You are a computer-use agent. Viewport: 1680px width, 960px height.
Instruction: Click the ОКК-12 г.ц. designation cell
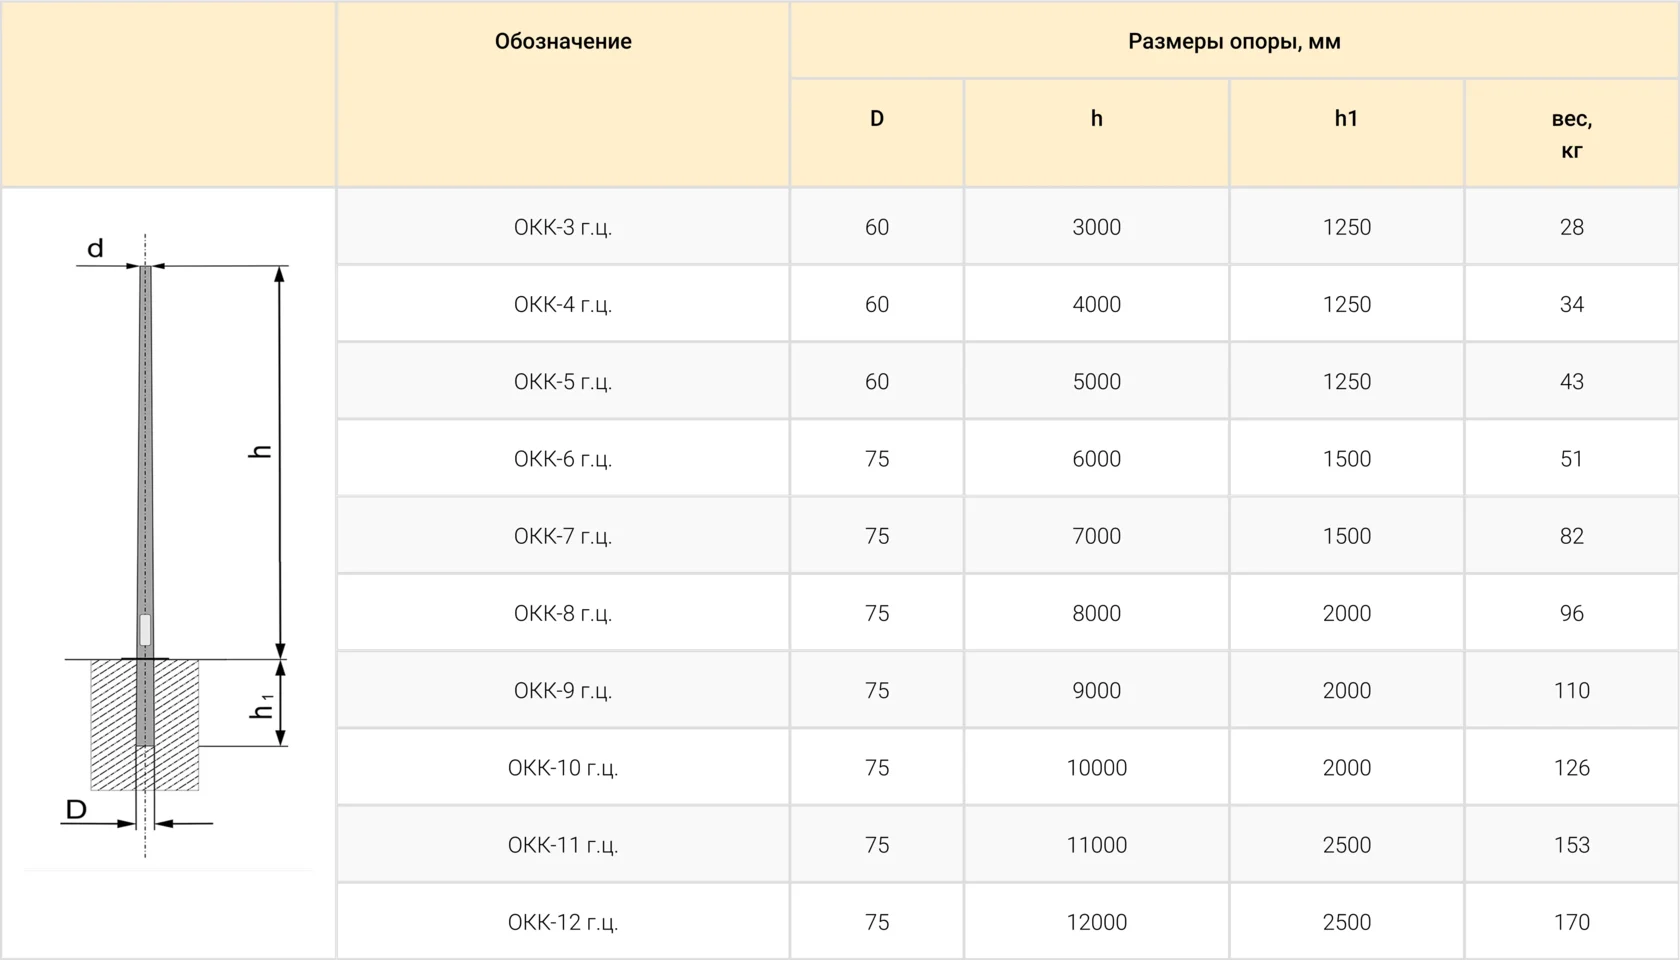tap(563, 922)
